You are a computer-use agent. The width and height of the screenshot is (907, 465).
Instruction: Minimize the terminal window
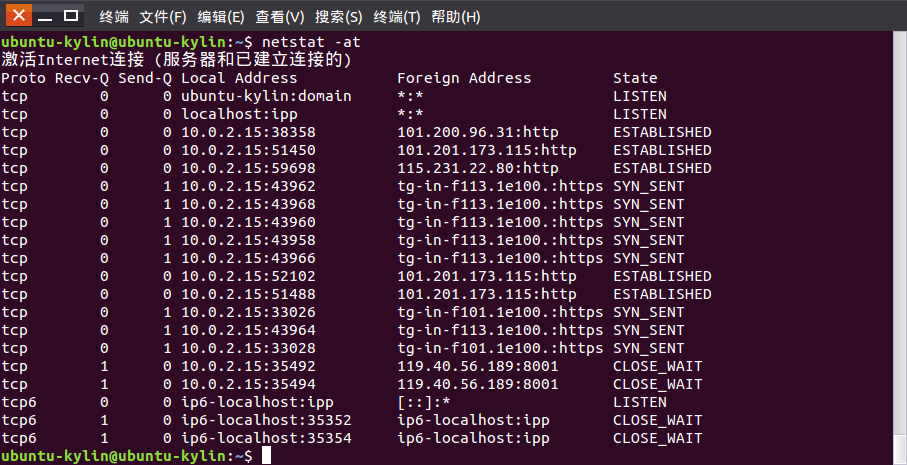point(45,16)
